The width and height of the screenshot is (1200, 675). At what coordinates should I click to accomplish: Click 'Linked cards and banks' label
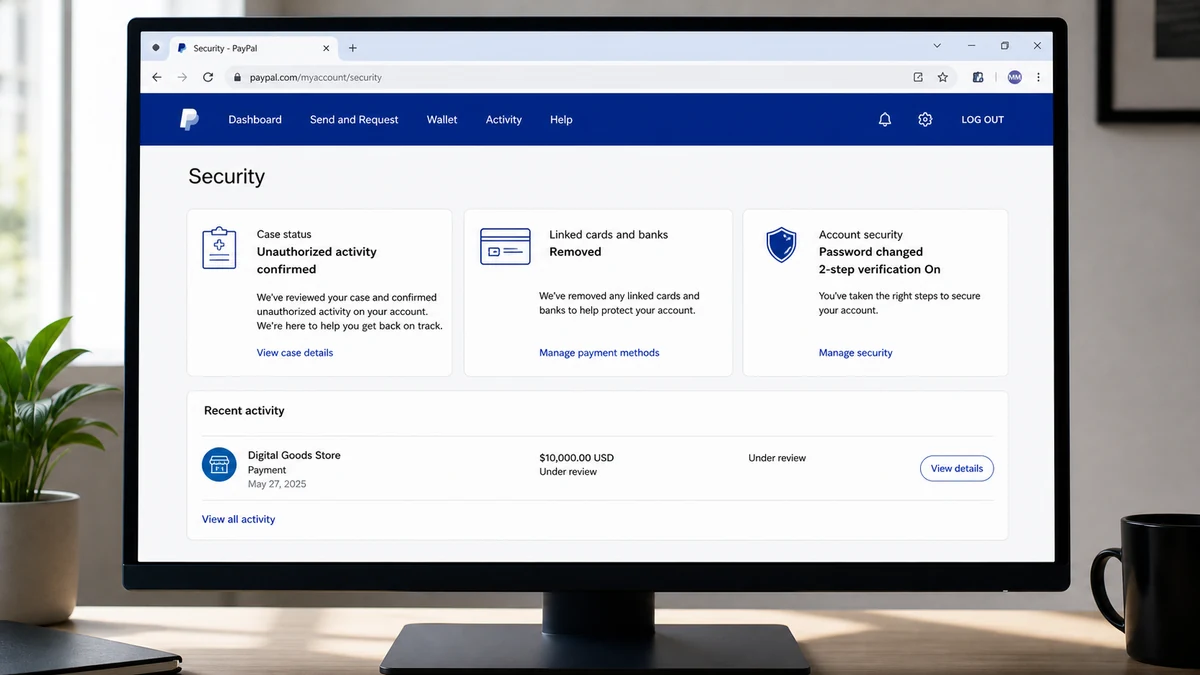[x=608, y=234]
